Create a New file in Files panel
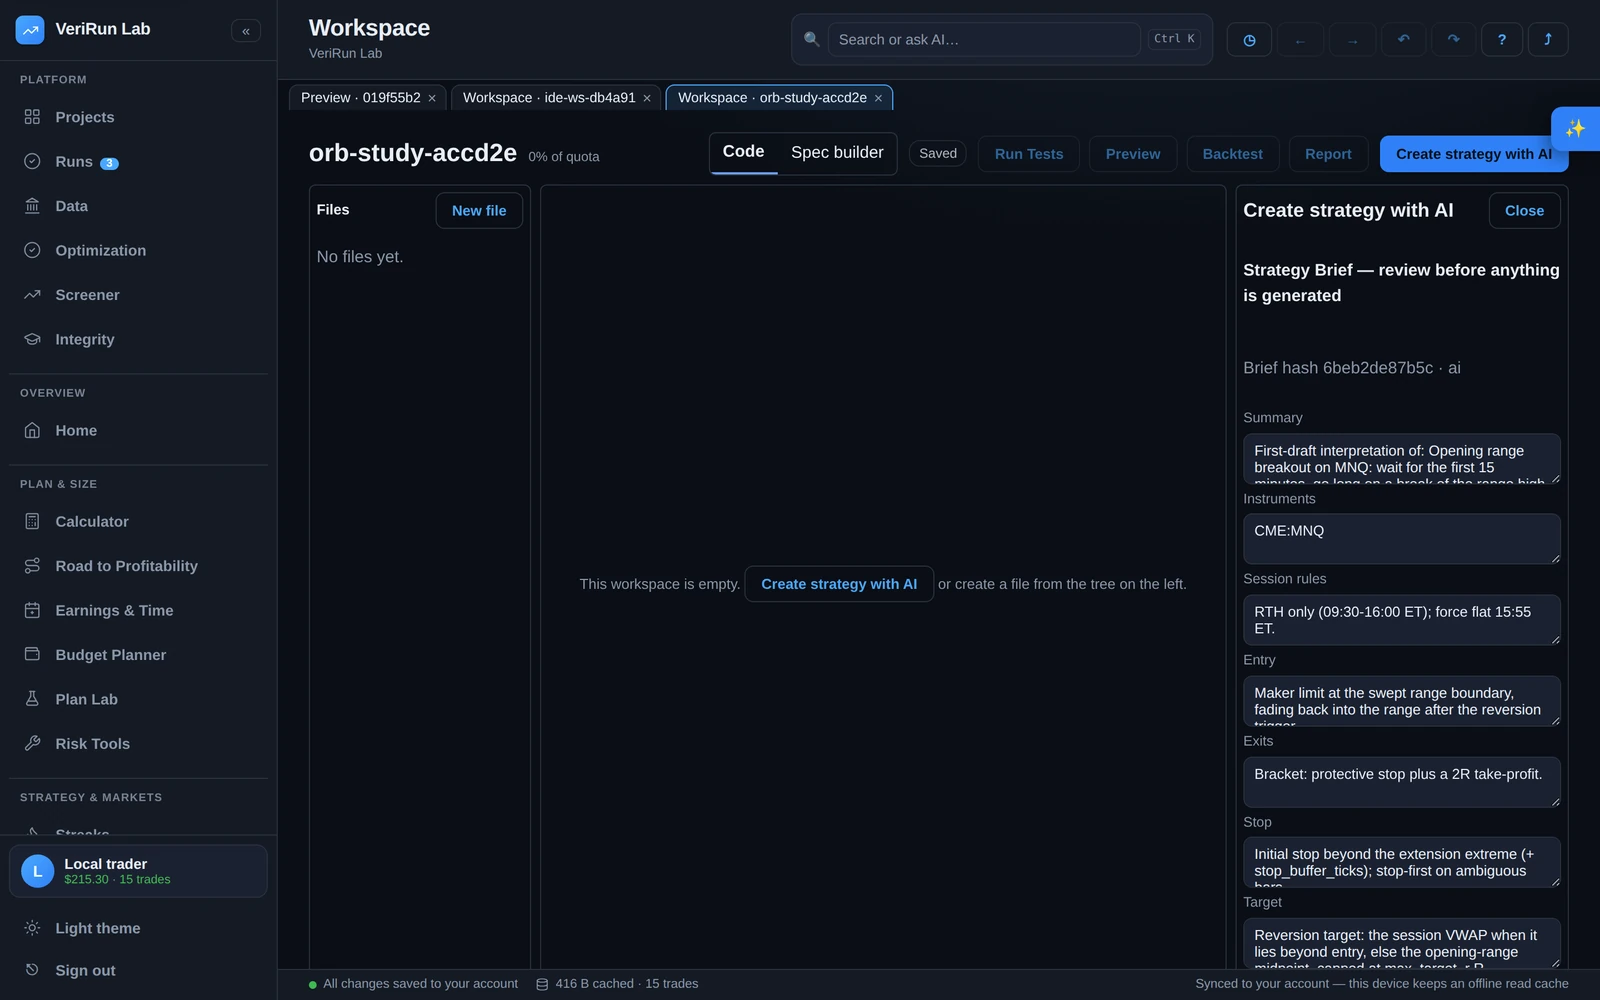Screen dimensions: 1600x1000 (x=479, y=211)
